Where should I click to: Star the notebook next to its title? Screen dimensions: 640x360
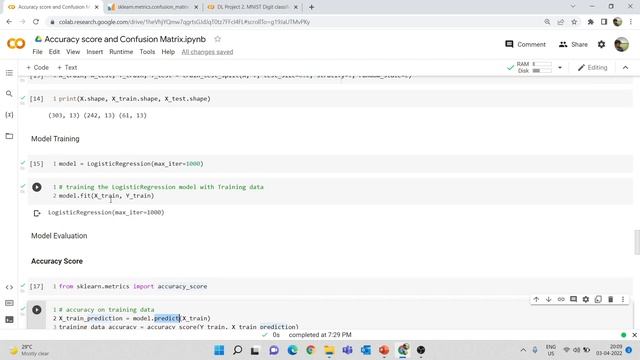click(218, 39)
